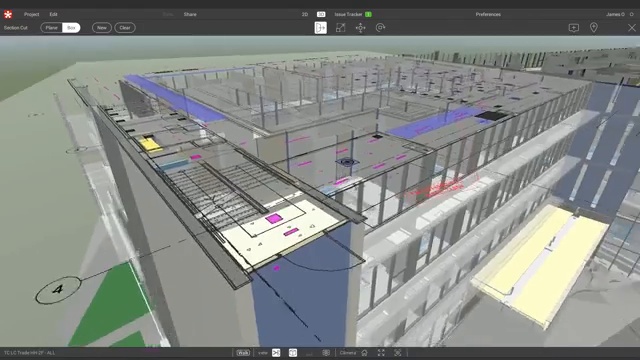This screenshot has height=360, width=640.
Task: Open the James O user account menu
Action: point(615,14)
